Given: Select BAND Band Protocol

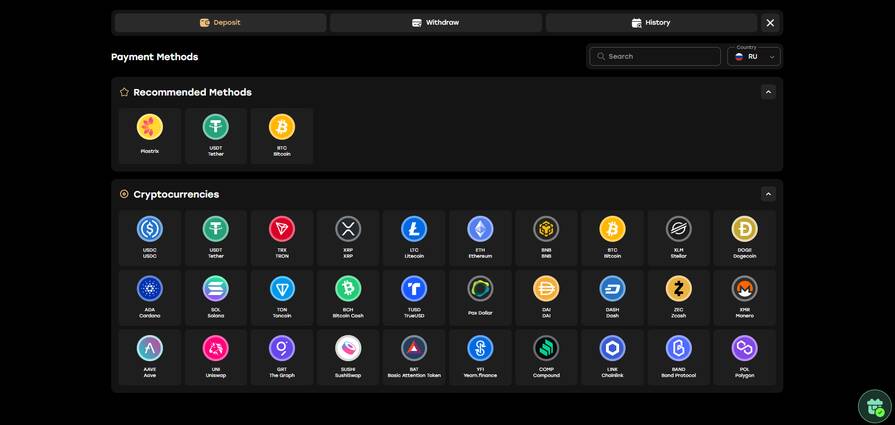Looking at the screenshot, I should (679, 357).
